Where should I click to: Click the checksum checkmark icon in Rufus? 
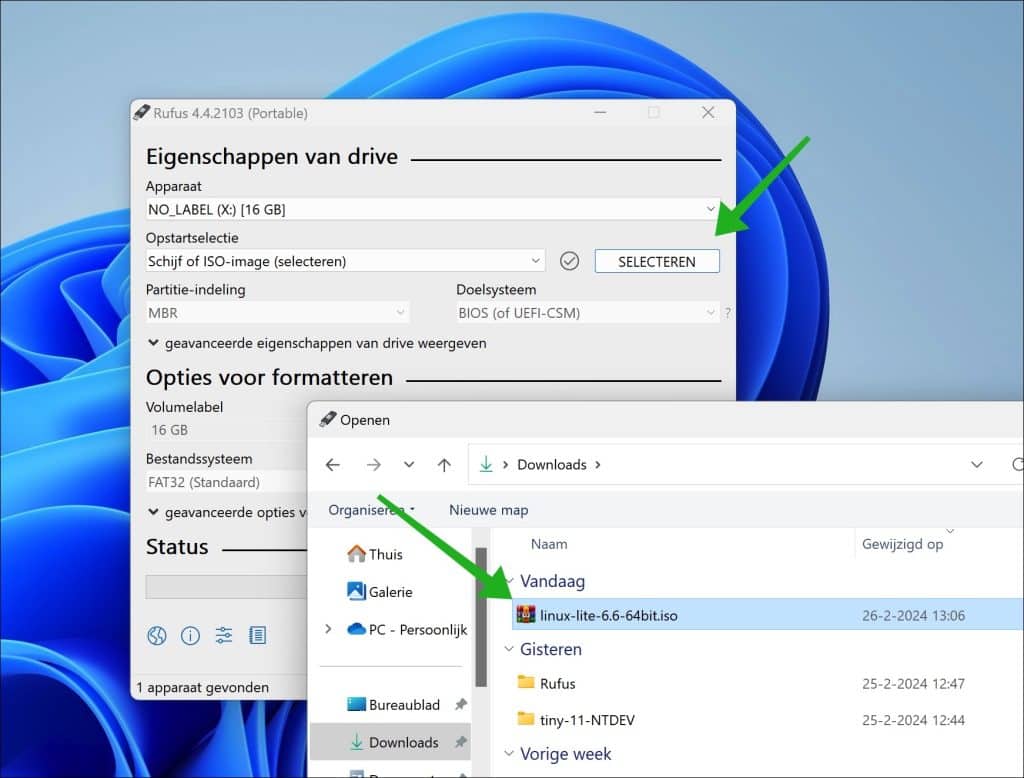tap(569, 261)
